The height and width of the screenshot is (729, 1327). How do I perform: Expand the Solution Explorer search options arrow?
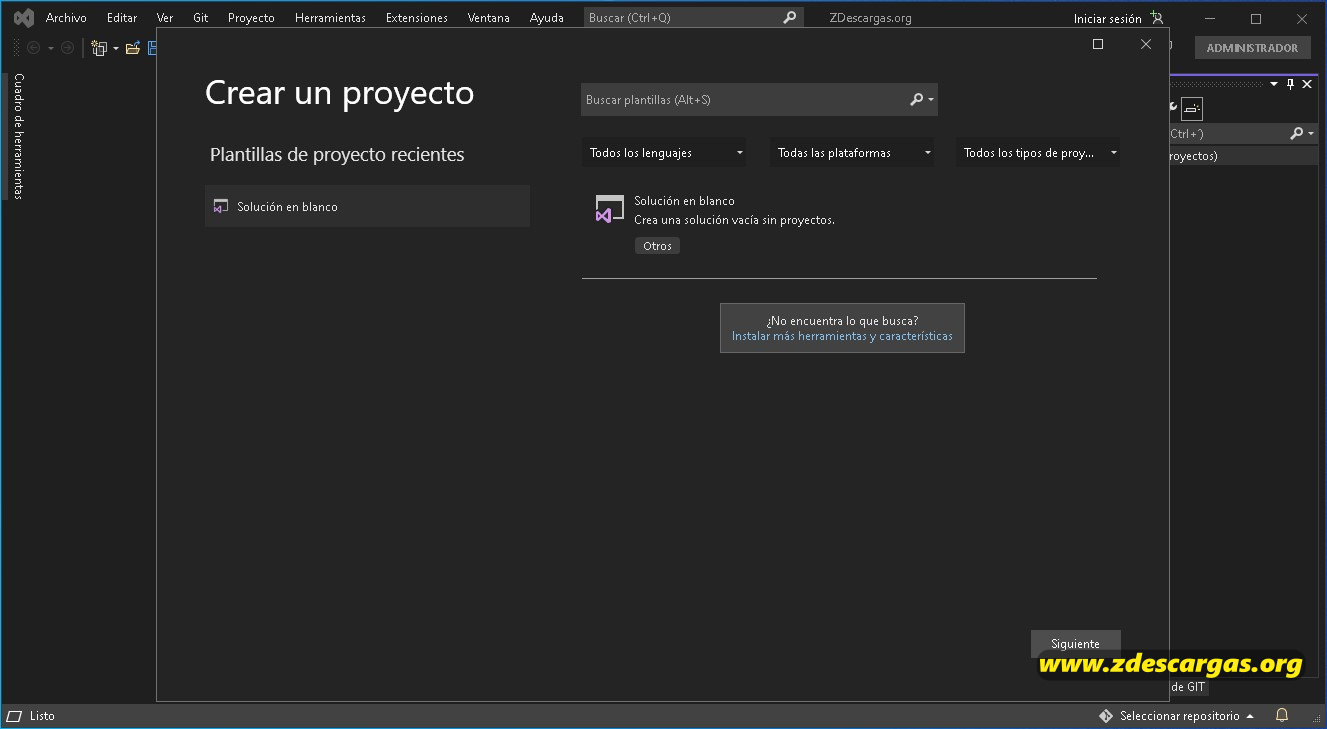(x=1310, y=133)
